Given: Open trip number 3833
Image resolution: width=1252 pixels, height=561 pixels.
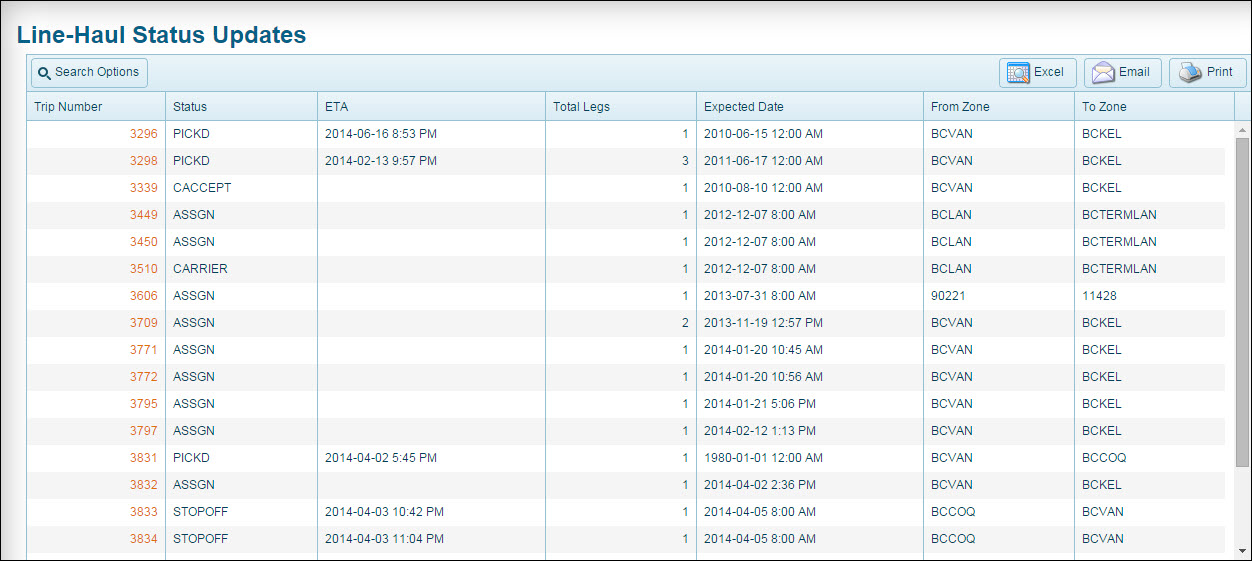Looking at the screenshot, I should tap(143, 512).
